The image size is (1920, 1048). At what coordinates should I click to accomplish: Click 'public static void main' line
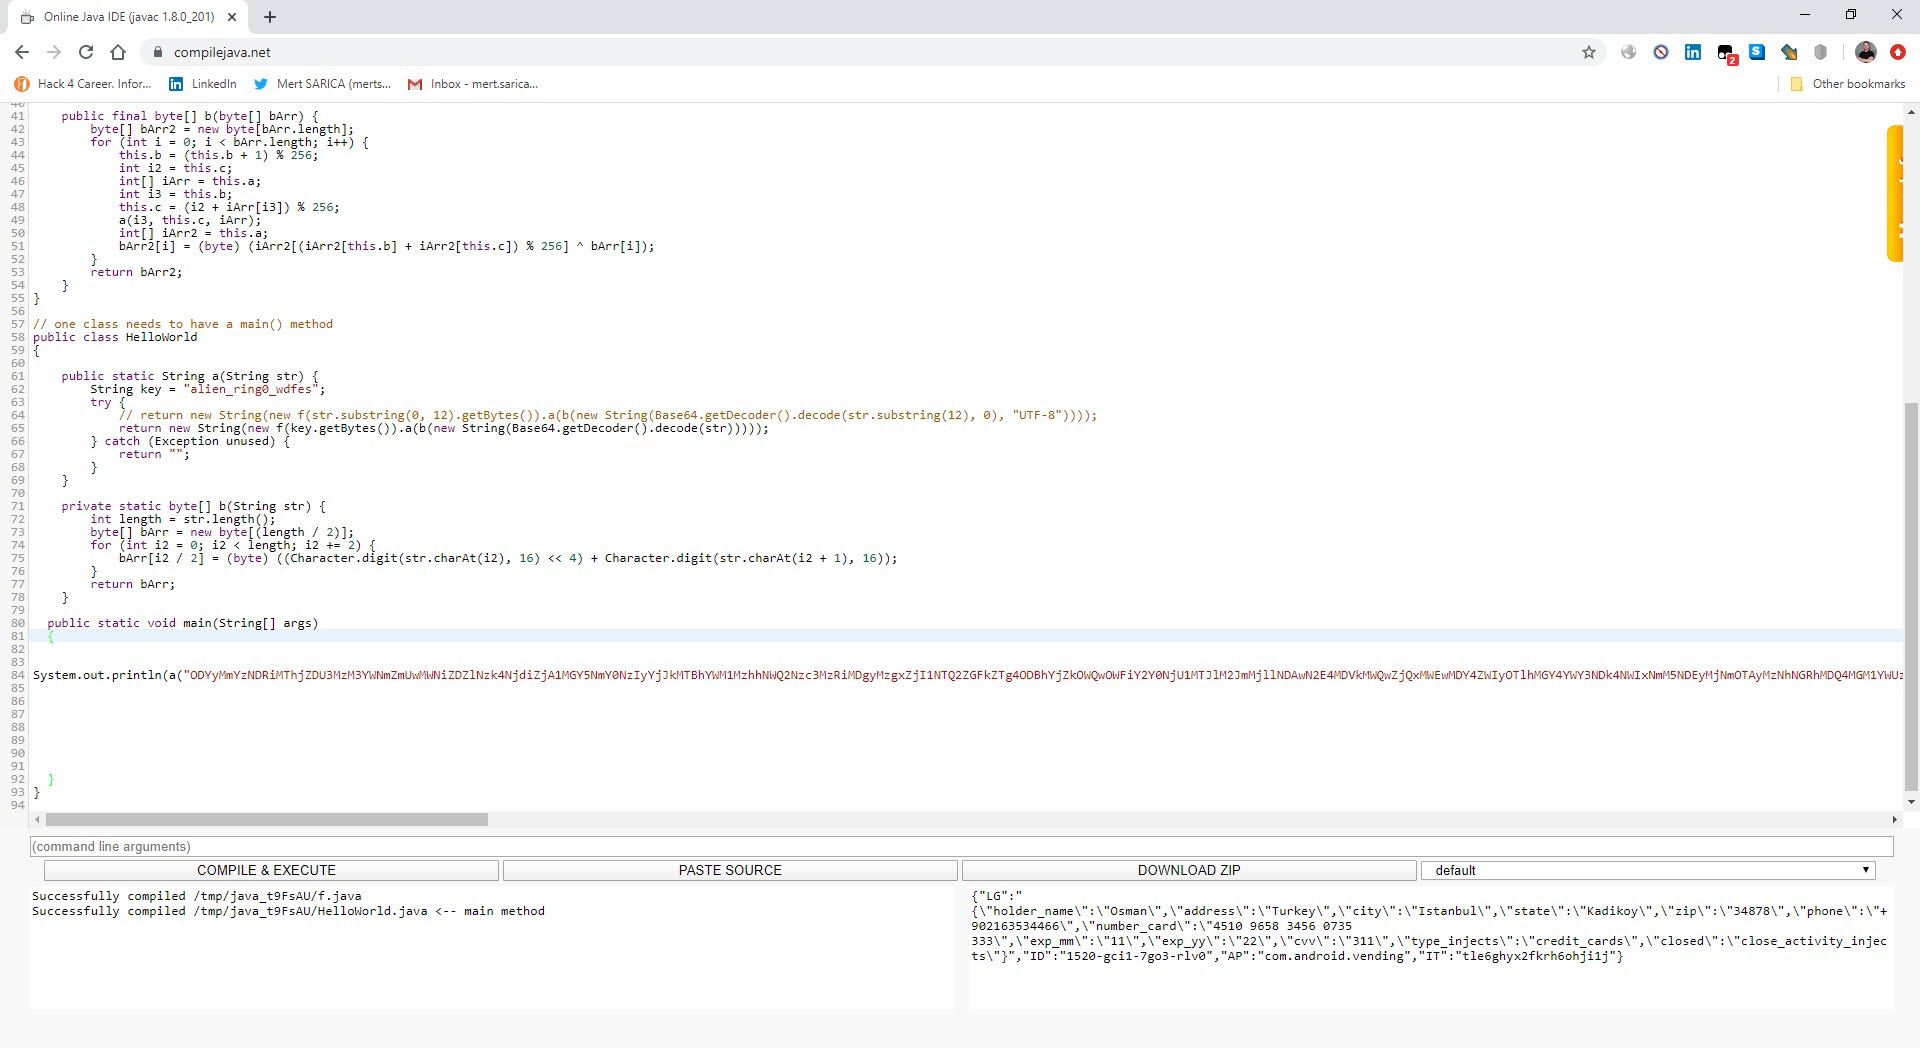pos(182,623)
